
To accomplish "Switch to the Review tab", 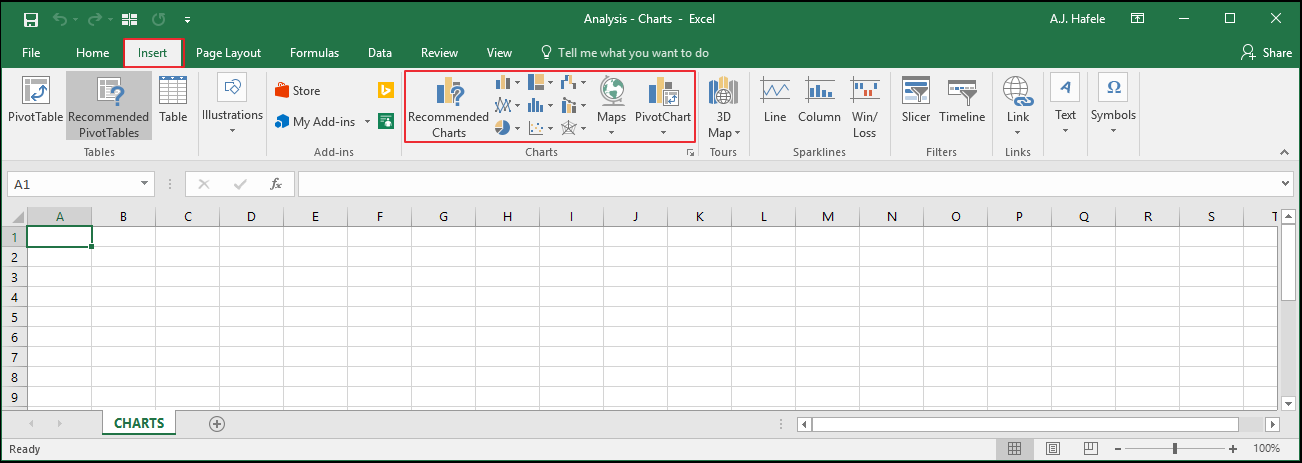I will pos(439,53).
